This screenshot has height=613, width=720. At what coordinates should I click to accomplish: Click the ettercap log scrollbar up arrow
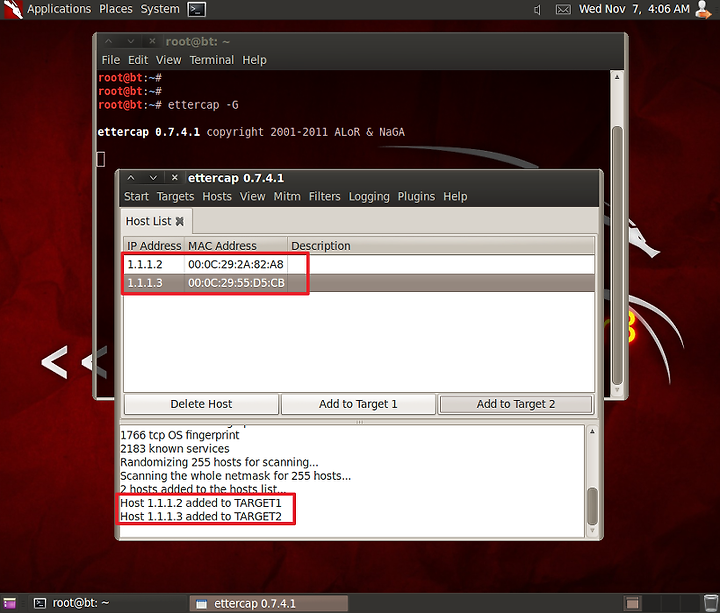[x=592, y=432]
